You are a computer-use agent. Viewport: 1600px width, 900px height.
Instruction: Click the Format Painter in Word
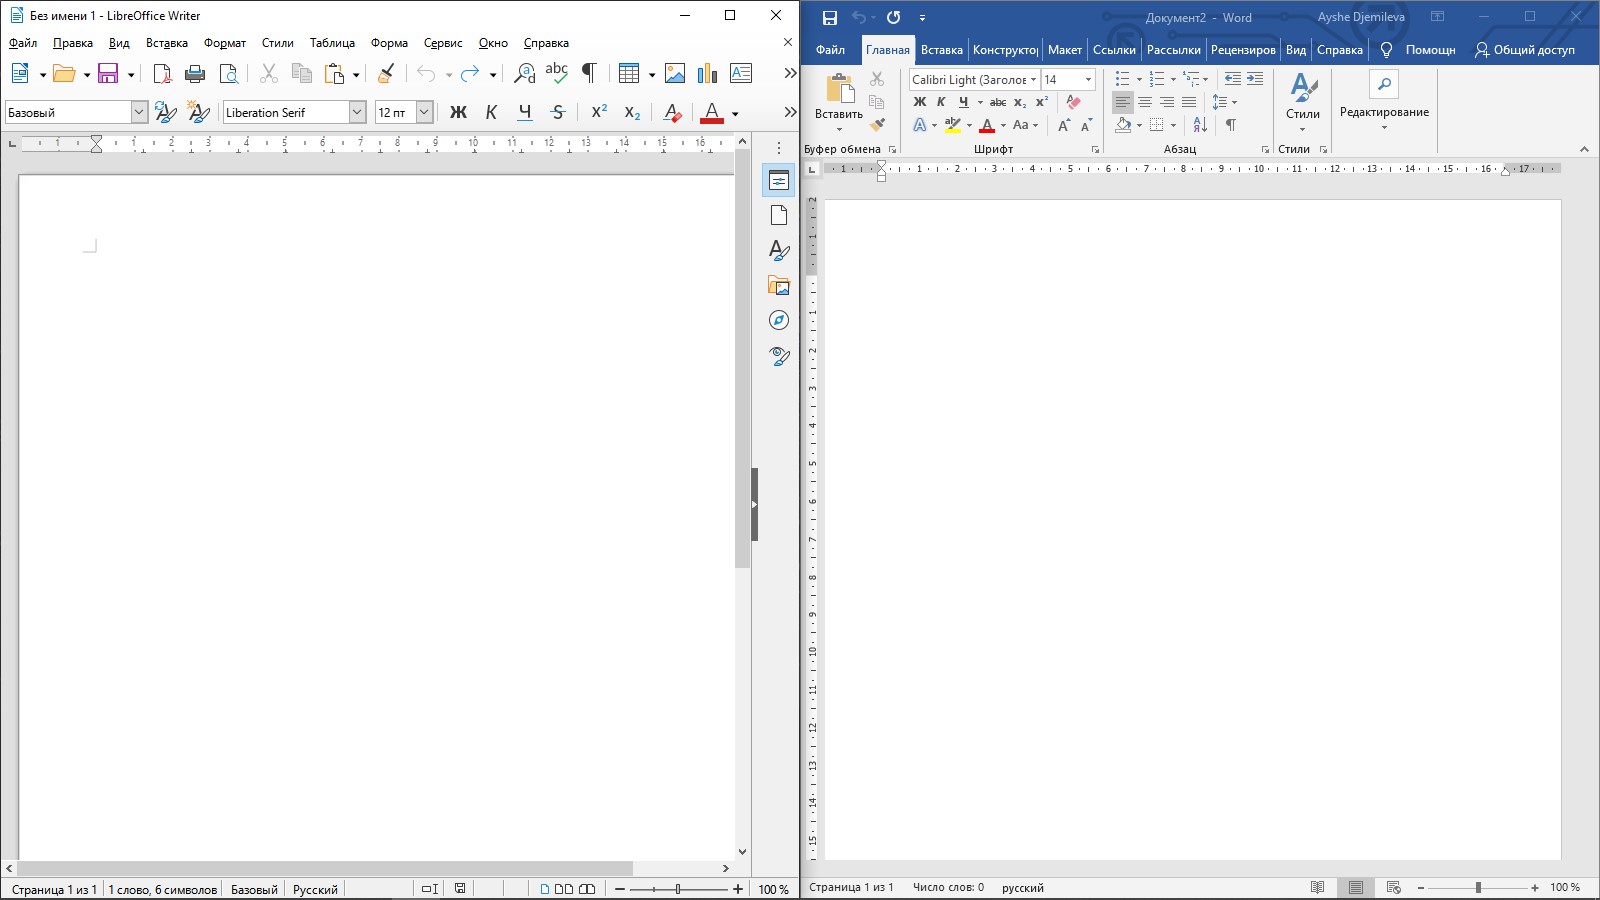(877, 125)
